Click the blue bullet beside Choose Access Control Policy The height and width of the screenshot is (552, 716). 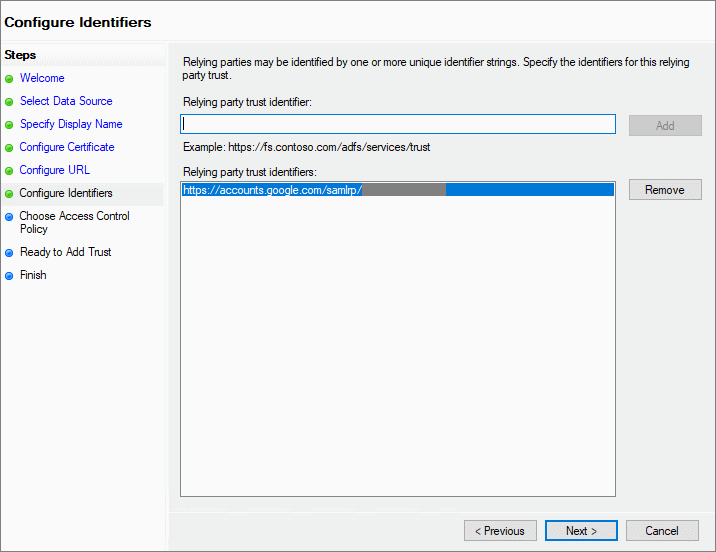pos(9,217)
